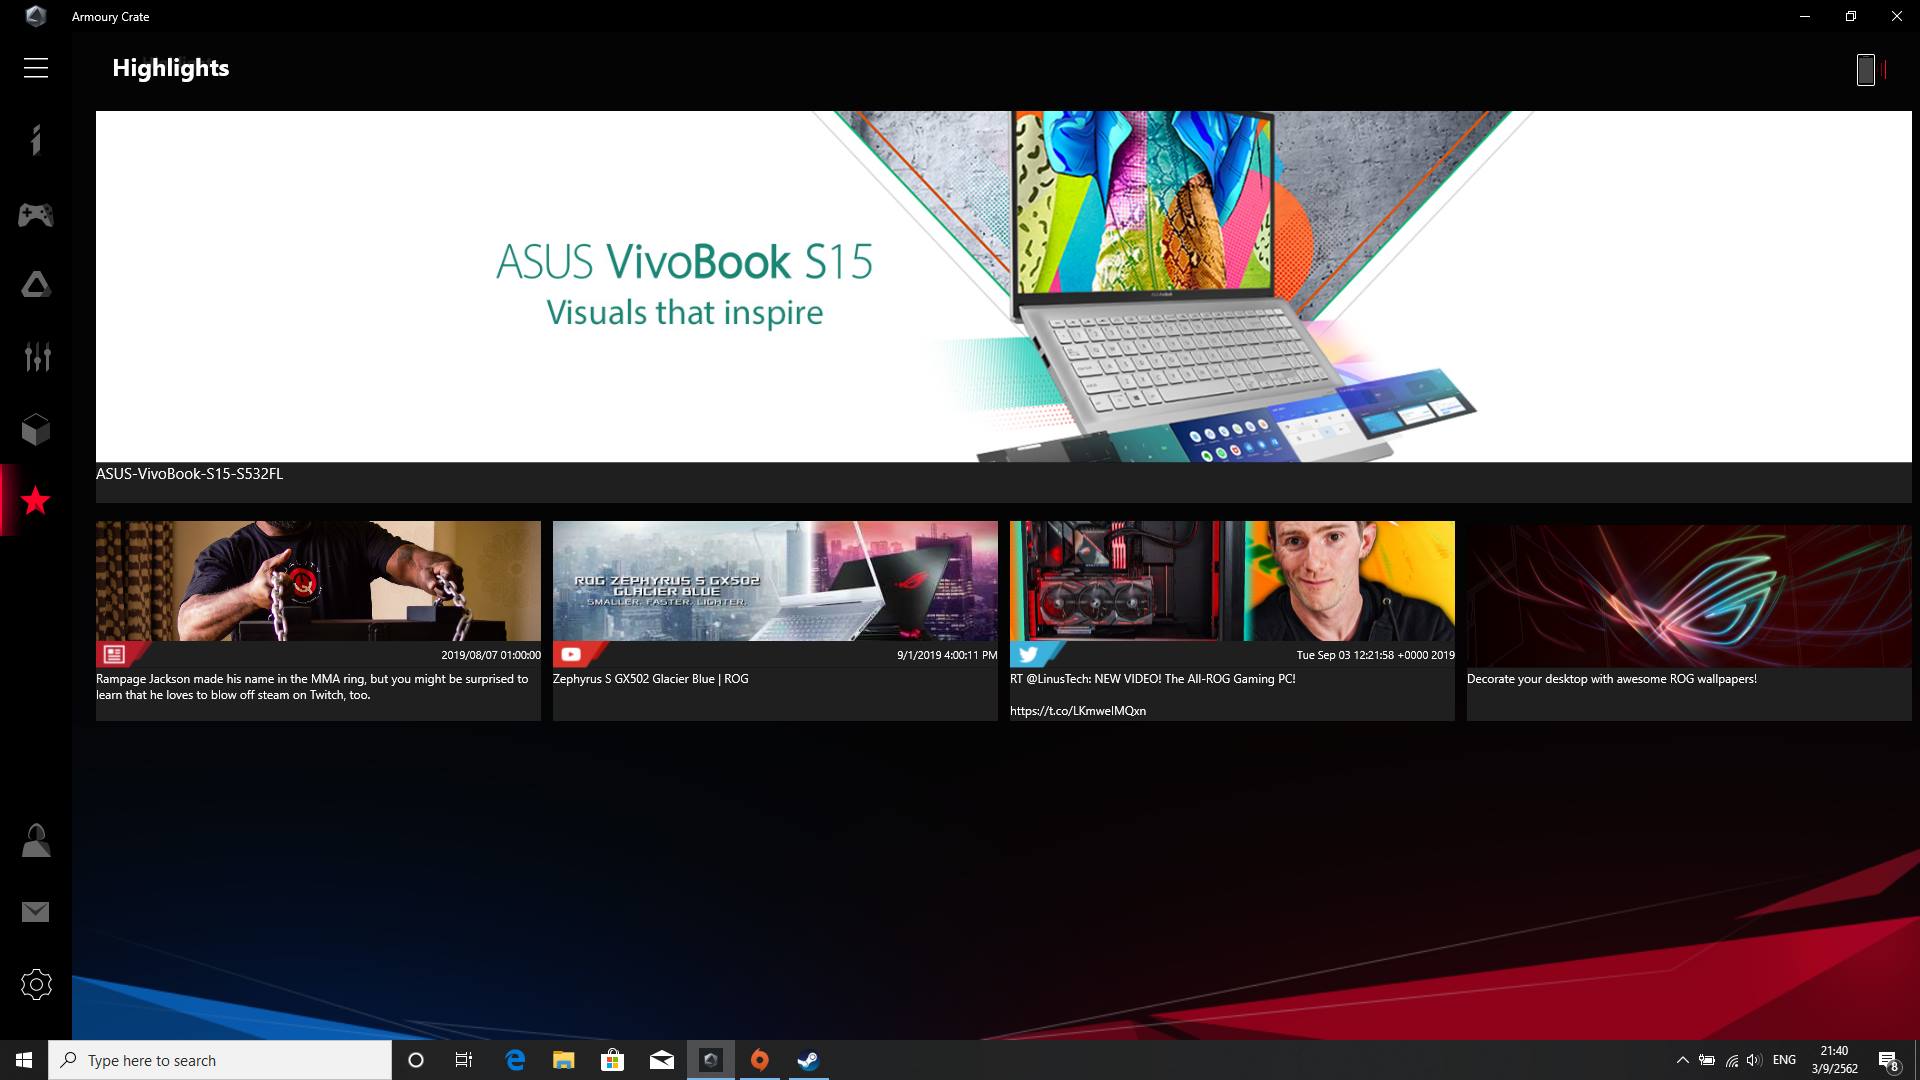Open the Action Center notifications icon

(1888, 1060)
